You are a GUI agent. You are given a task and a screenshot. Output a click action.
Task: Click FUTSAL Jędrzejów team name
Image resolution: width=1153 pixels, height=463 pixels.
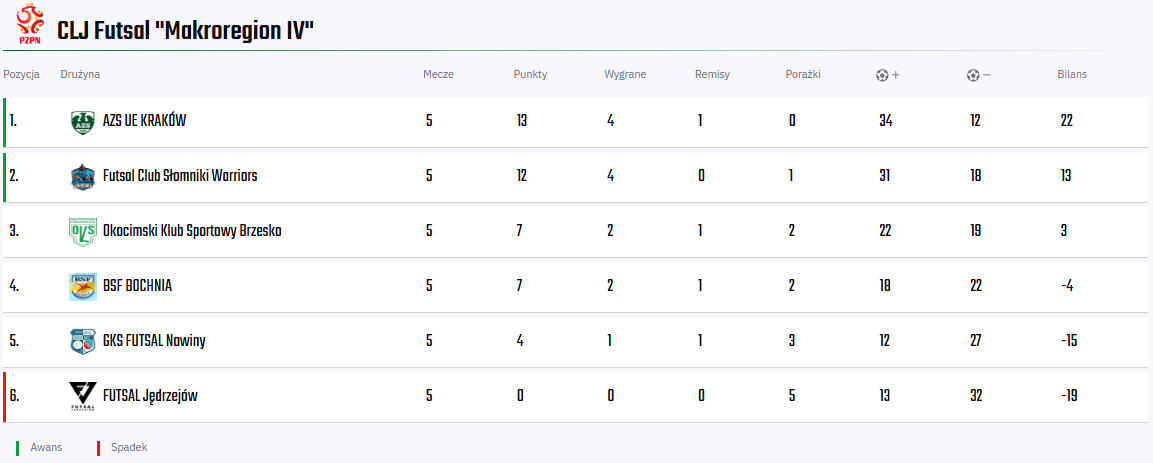(150, 396)
